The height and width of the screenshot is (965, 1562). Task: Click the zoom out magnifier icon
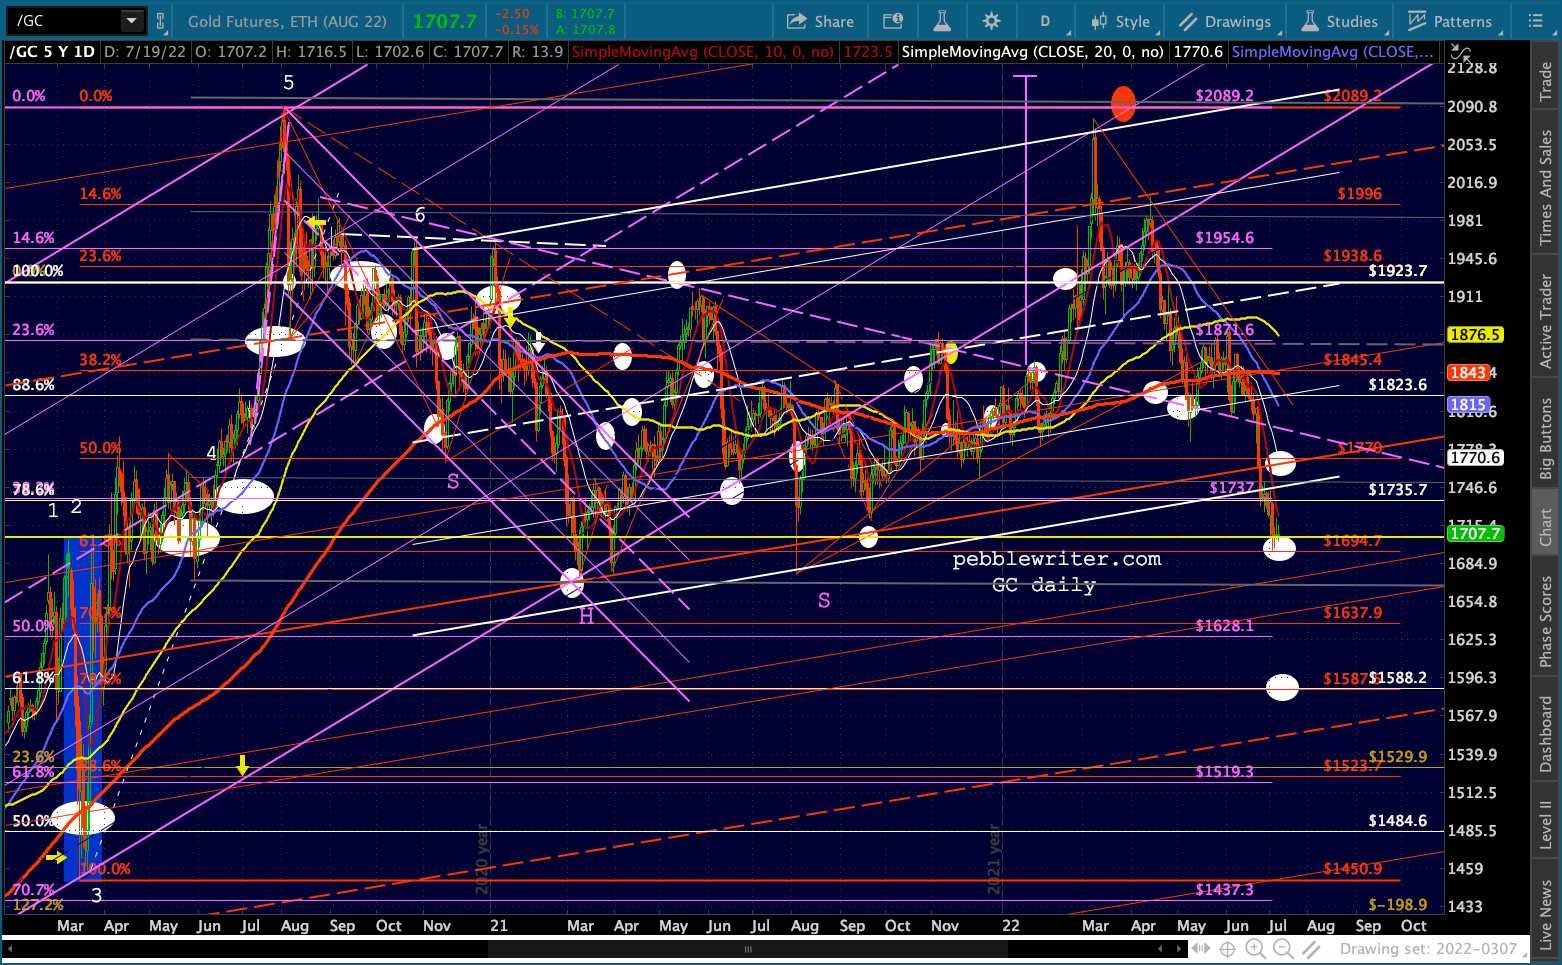point(1283,949)
